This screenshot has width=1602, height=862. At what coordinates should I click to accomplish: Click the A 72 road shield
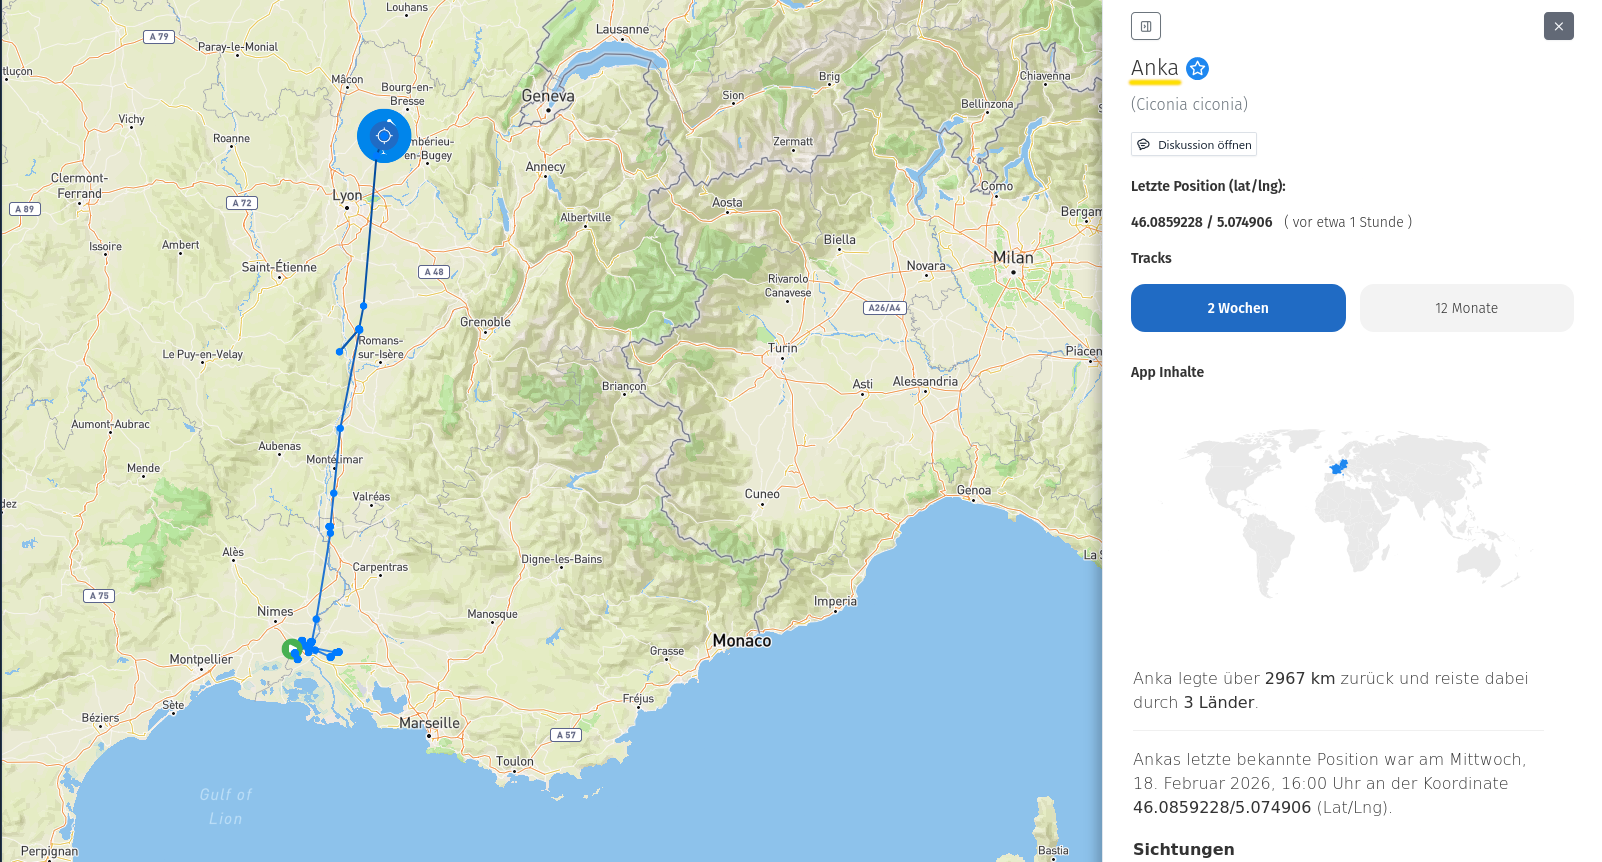241,203
